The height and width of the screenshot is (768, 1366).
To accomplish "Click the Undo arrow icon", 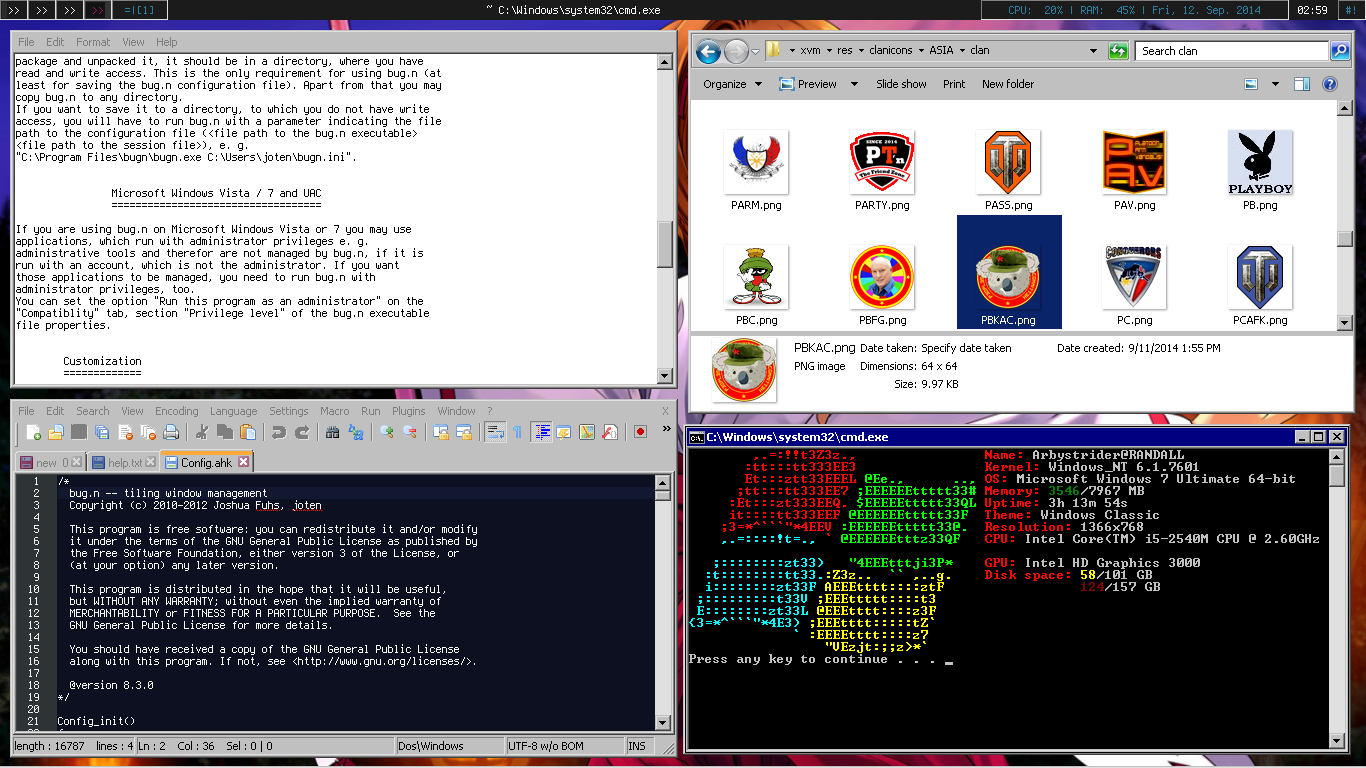I will [278, 432].
